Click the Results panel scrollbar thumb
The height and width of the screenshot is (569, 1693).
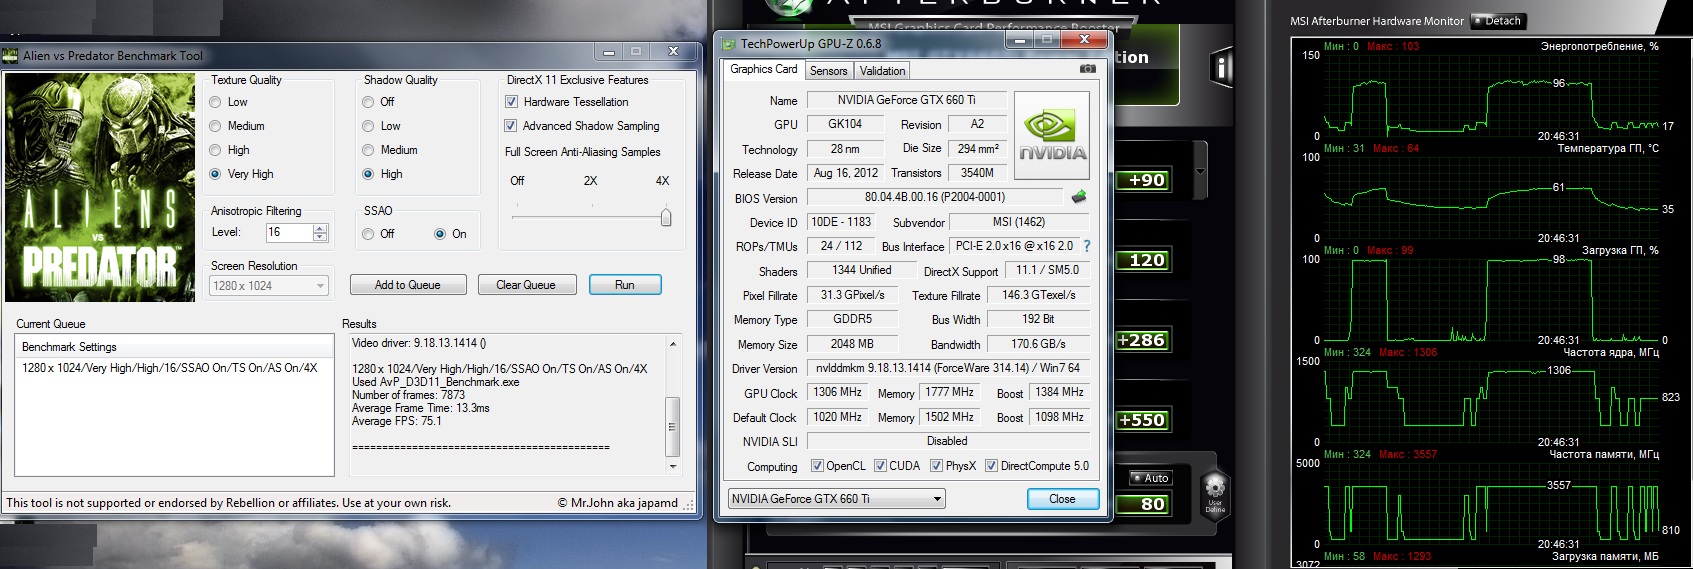point(673,426)
